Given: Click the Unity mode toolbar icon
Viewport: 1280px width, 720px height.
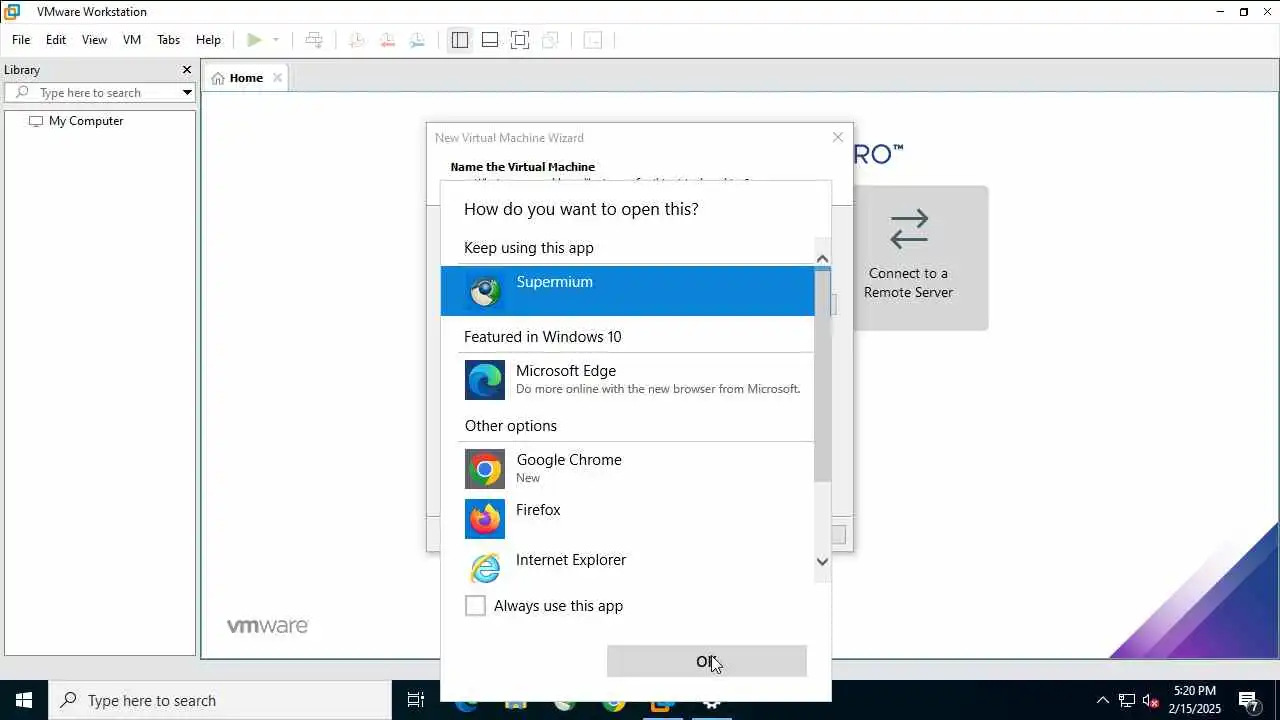Looking at the screenshot, I should point(550,40).
